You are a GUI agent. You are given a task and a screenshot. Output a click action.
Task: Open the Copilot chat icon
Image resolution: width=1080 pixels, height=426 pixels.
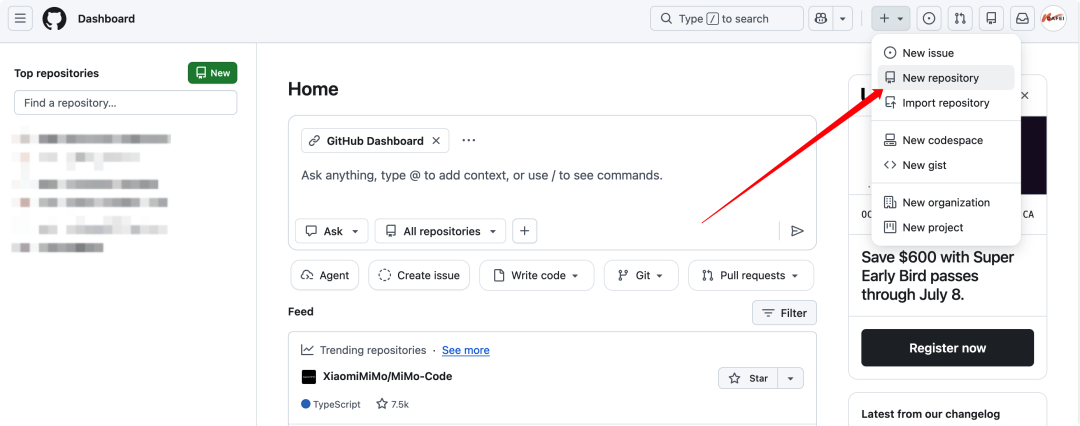821,19
